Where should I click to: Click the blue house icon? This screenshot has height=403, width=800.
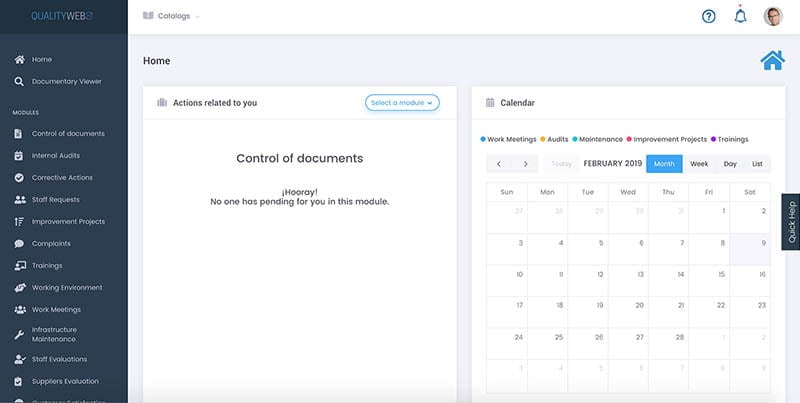[772, 60]
